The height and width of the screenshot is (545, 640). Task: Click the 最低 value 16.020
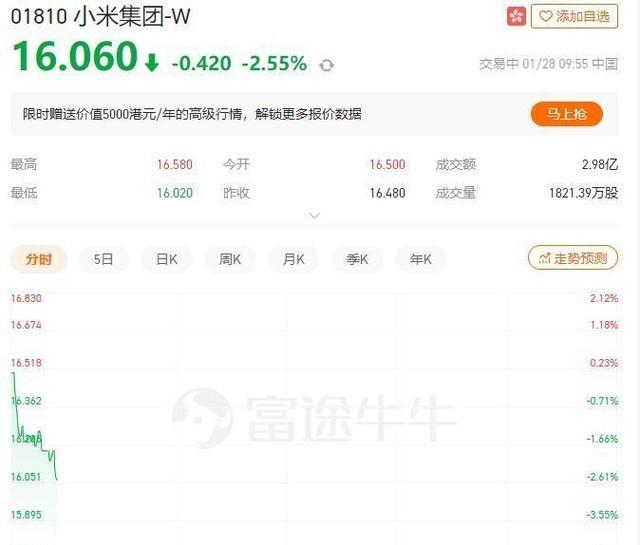coord(175,193)
